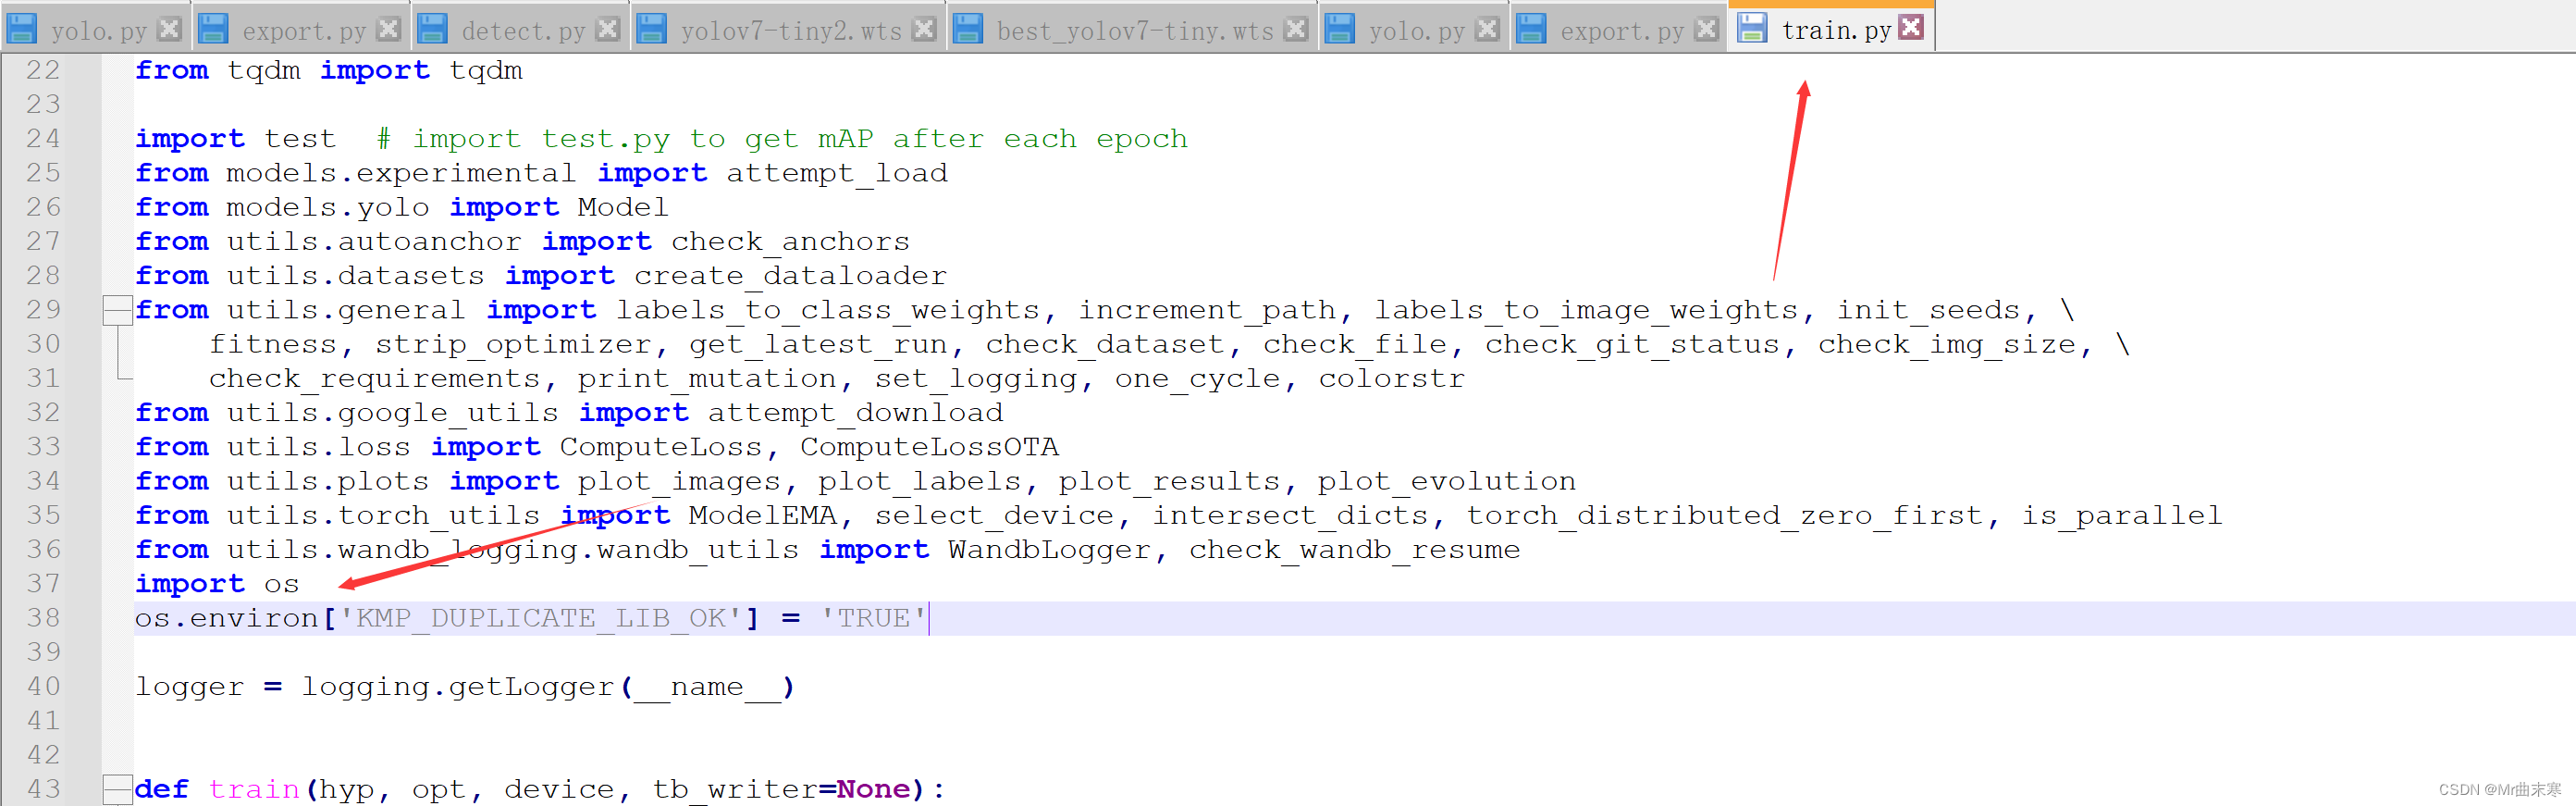Click 'tqdm' import on line 22
The image size is (2576, 806).
coord(485,71)
